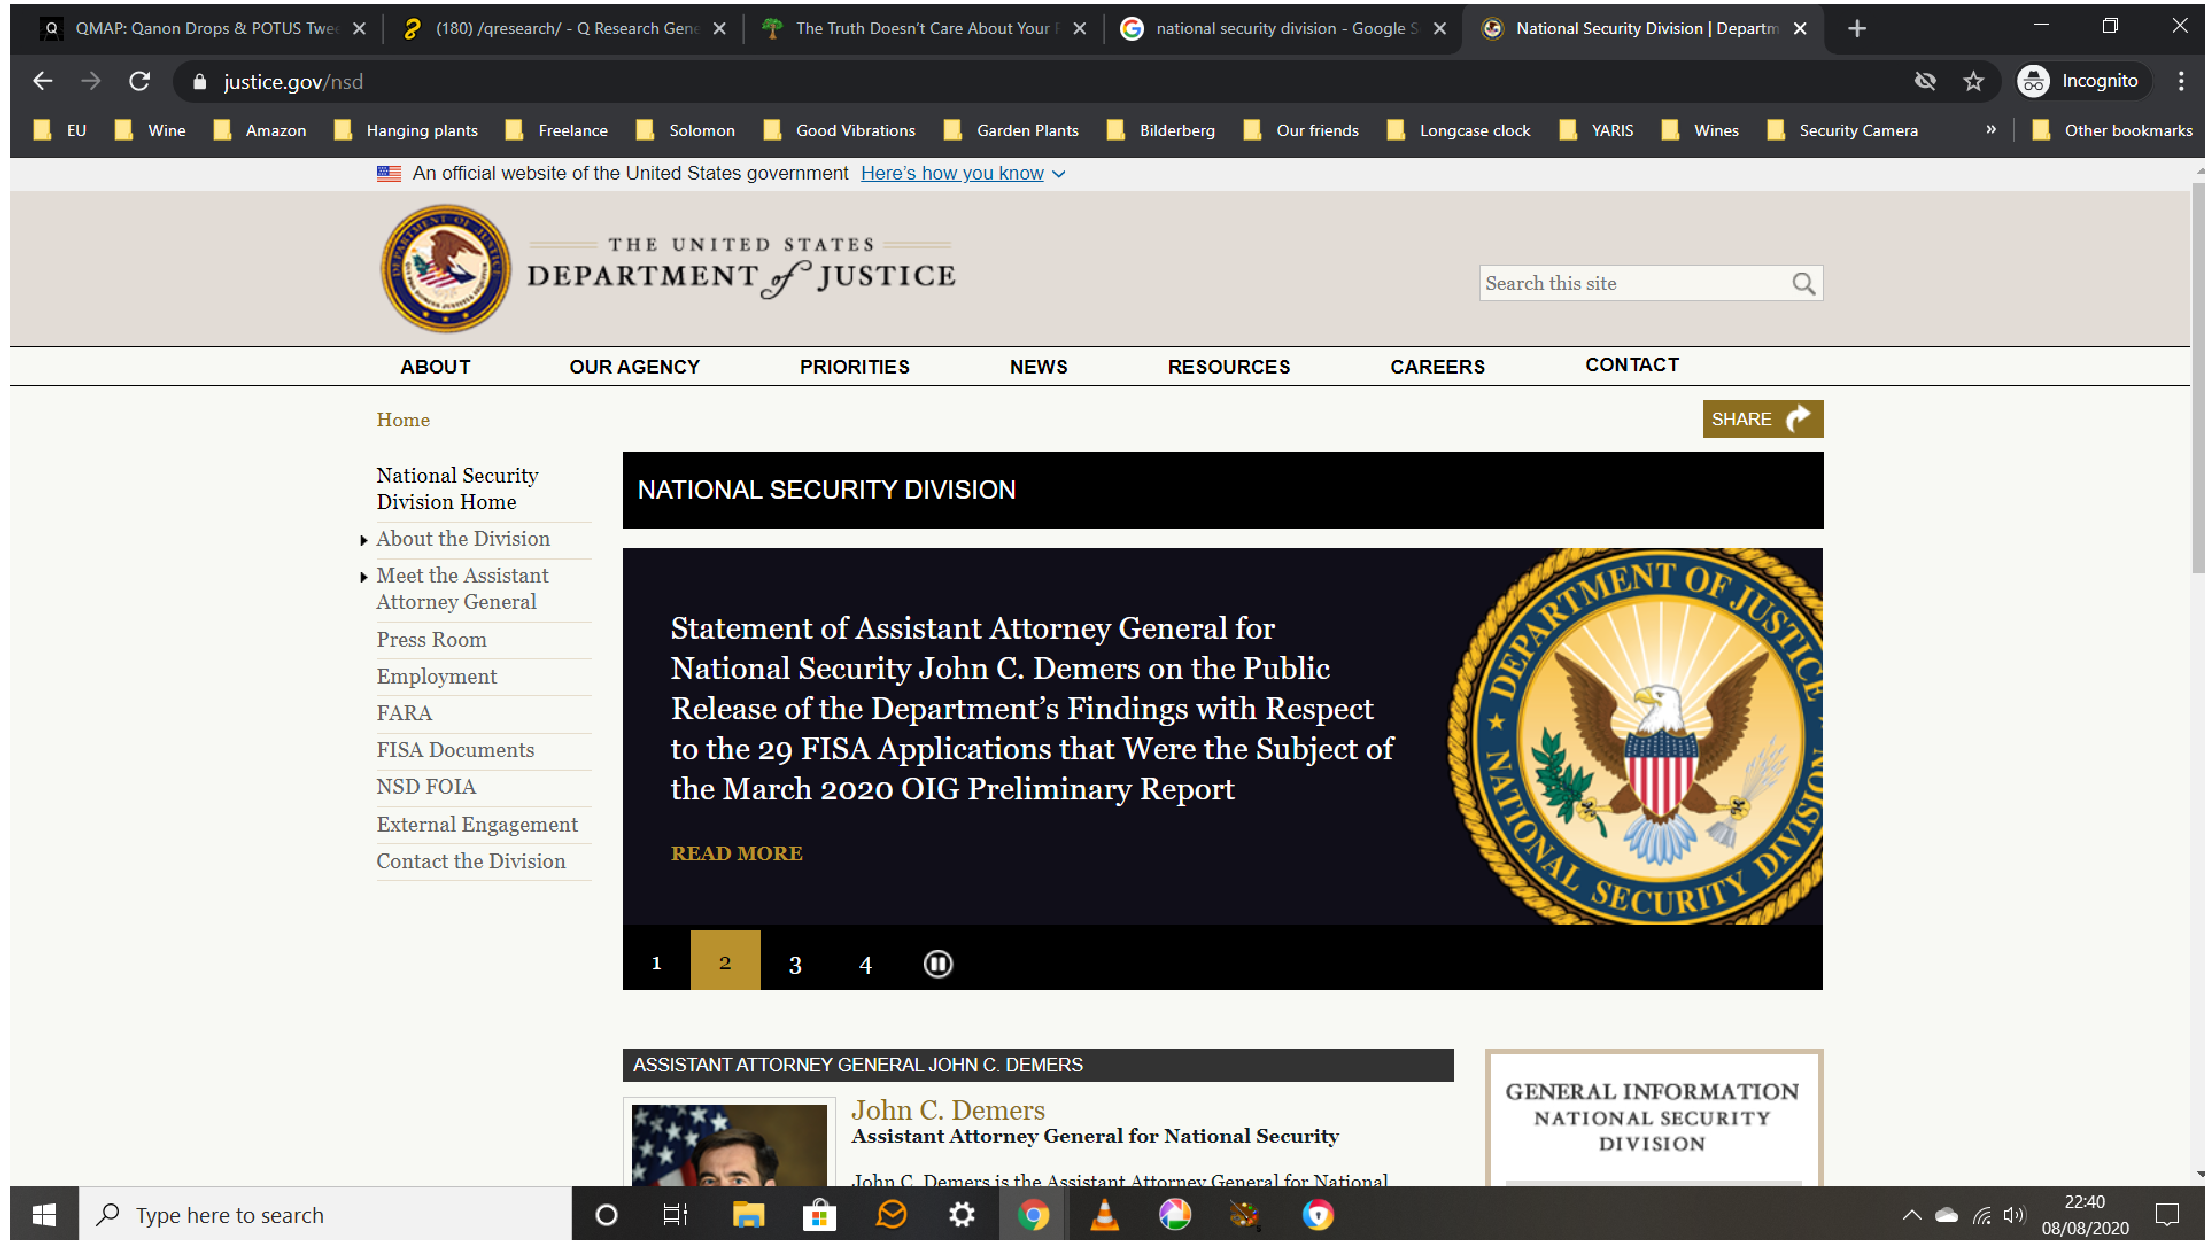Open the Press Room link
Screen dimensions: 2205x1240
431,640
